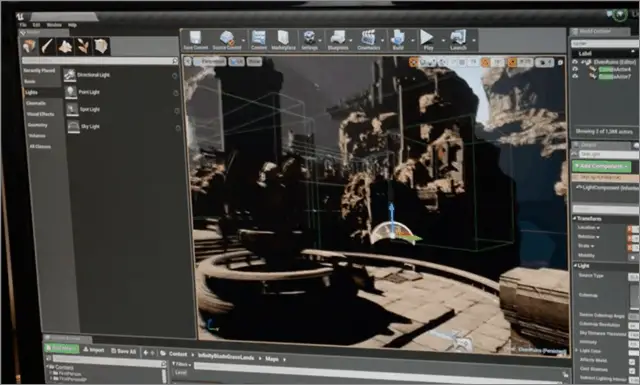The width and height of the screenshot is (640, 385).
Task: Click the Search Classes input field
Action: click(x=100, y=60)
